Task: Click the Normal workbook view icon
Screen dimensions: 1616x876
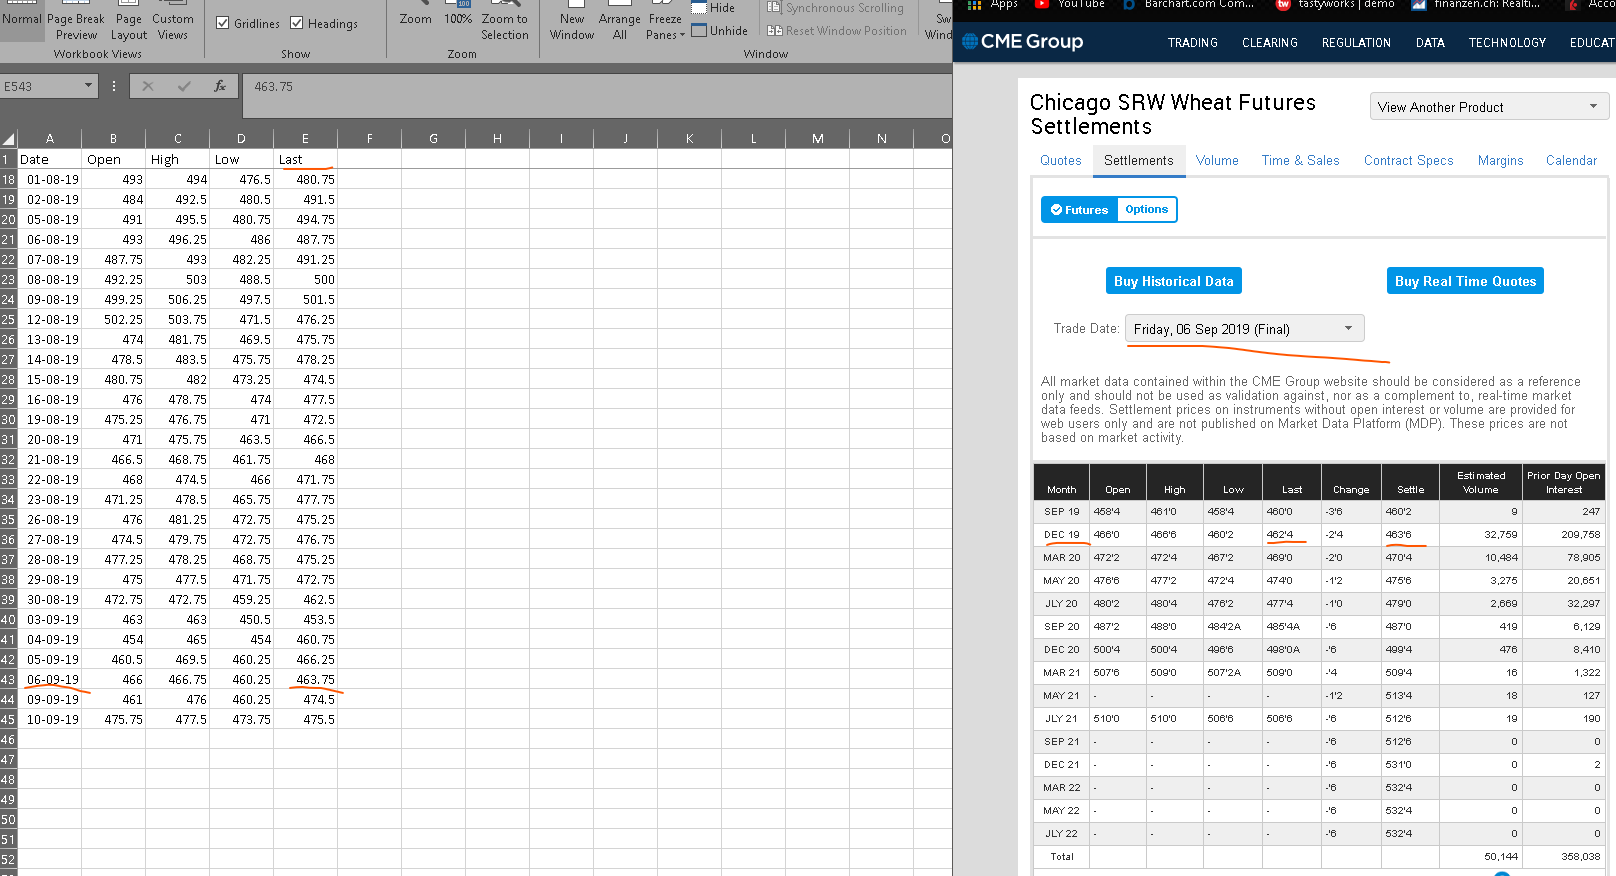Action: tap(22, 18)
